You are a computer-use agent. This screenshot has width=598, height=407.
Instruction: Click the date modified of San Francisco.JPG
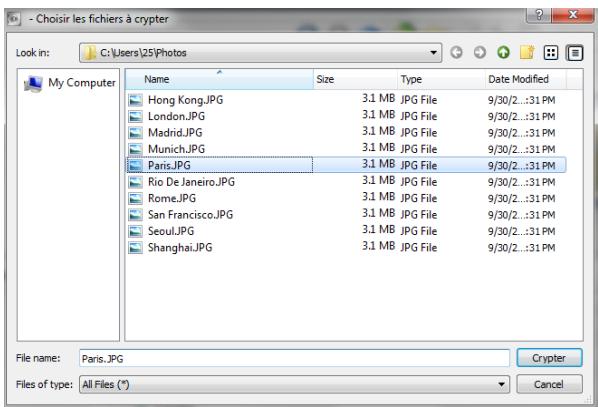coord(521,215)
